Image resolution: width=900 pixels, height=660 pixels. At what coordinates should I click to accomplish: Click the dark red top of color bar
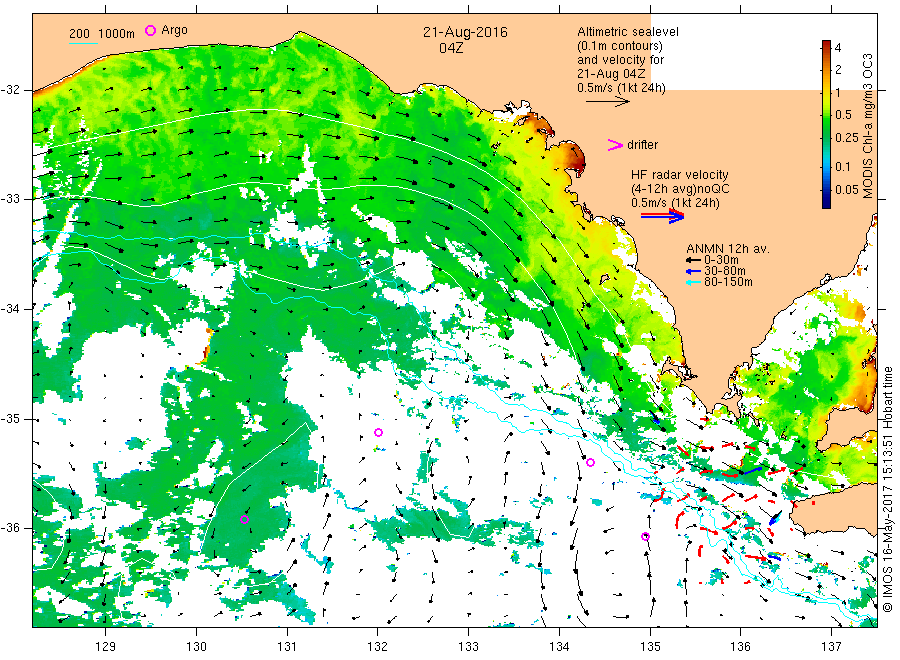point(826,45)
